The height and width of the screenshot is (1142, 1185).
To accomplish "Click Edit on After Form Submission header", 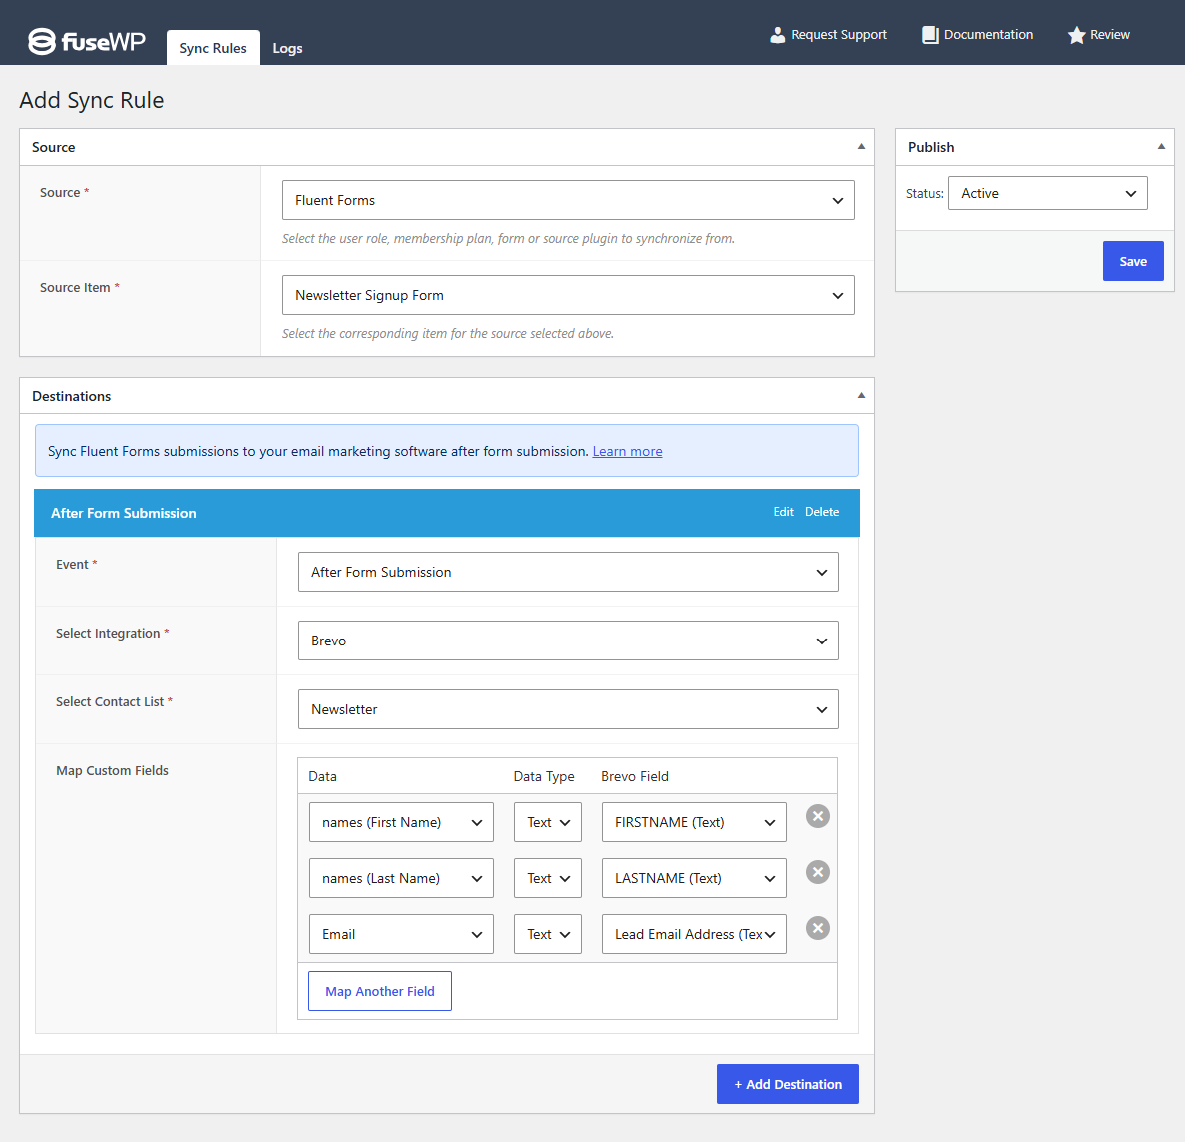I will click(x=783, y=512).
